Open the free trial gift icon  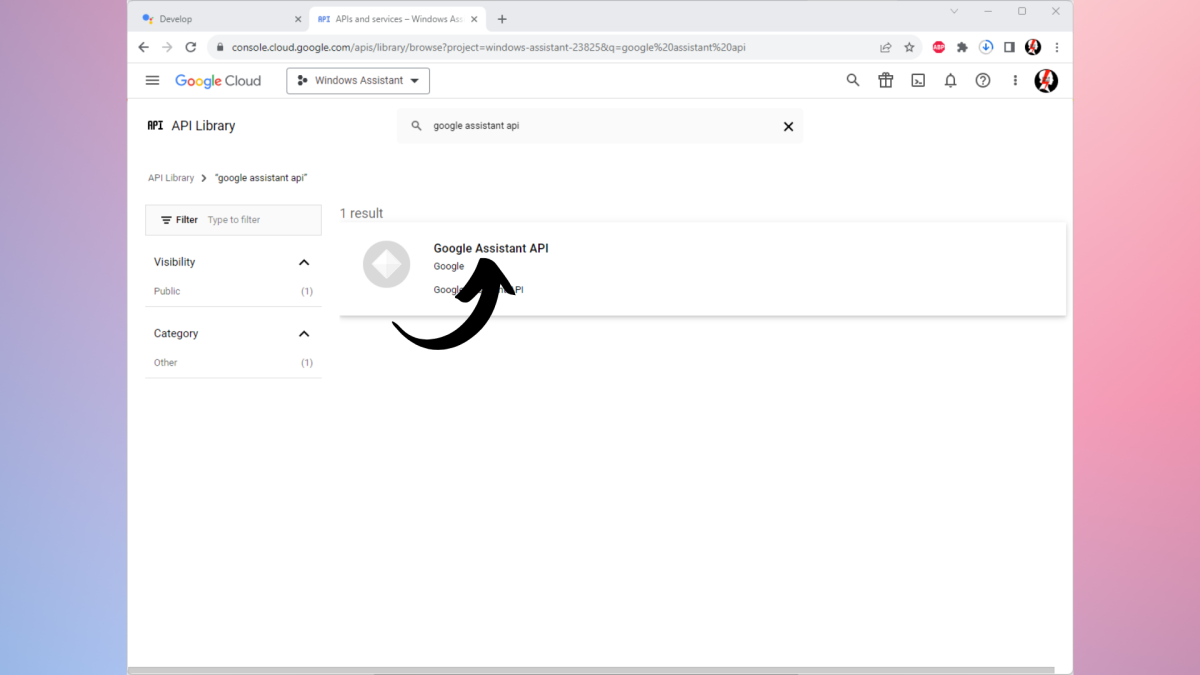(x=886, y=81)
